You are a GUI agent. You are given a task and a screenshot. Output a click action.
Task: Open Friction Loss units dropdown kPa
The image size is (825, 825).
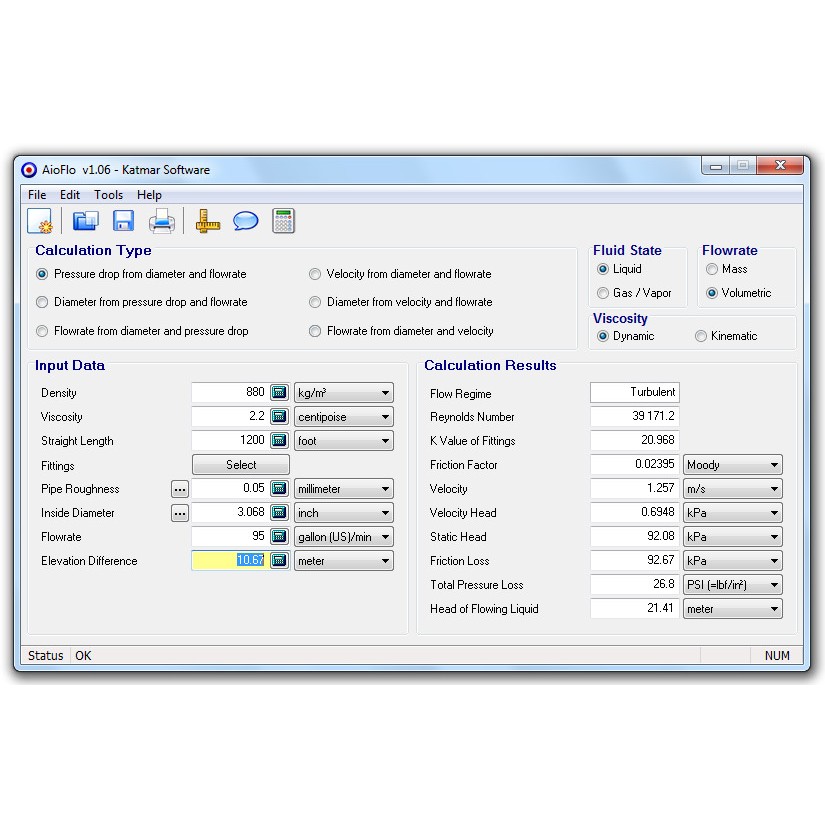tap(732, 560)
